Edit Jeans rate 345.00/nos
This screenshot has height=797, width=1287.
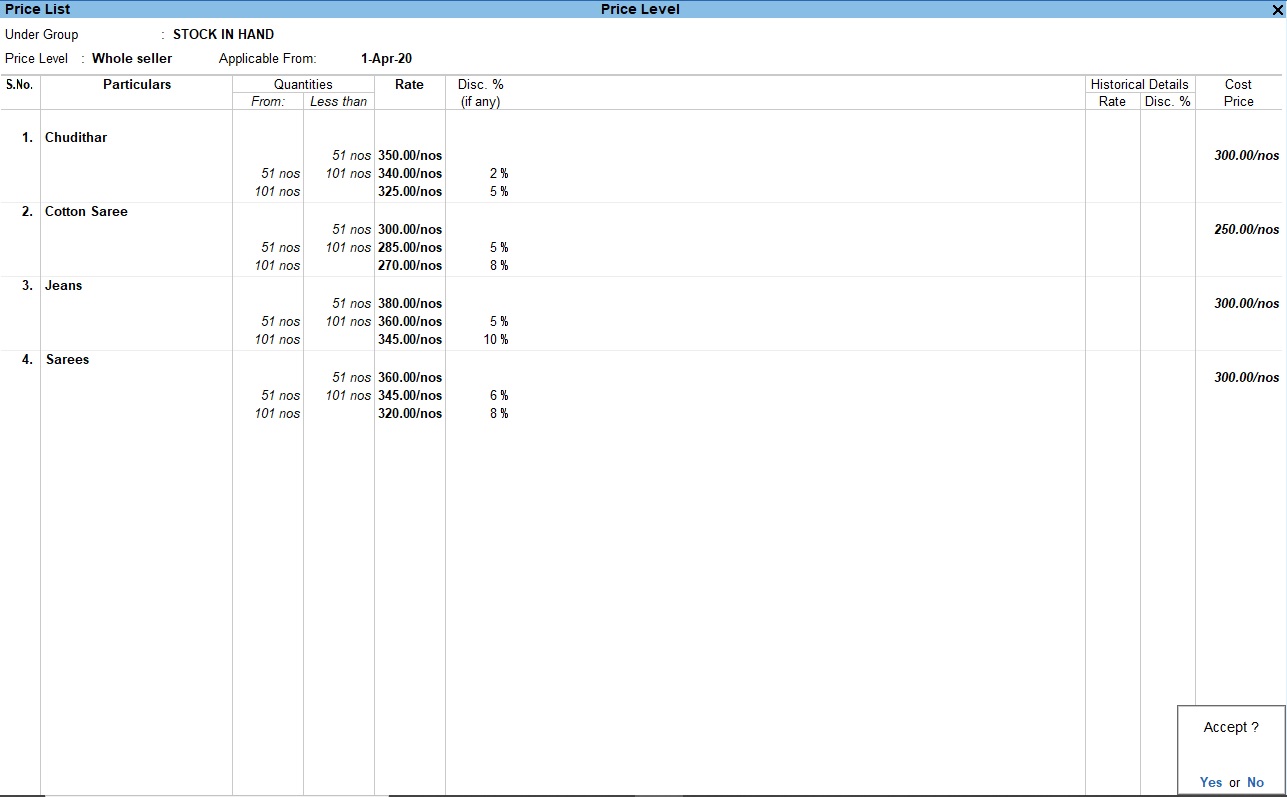[x=410, y=339]
